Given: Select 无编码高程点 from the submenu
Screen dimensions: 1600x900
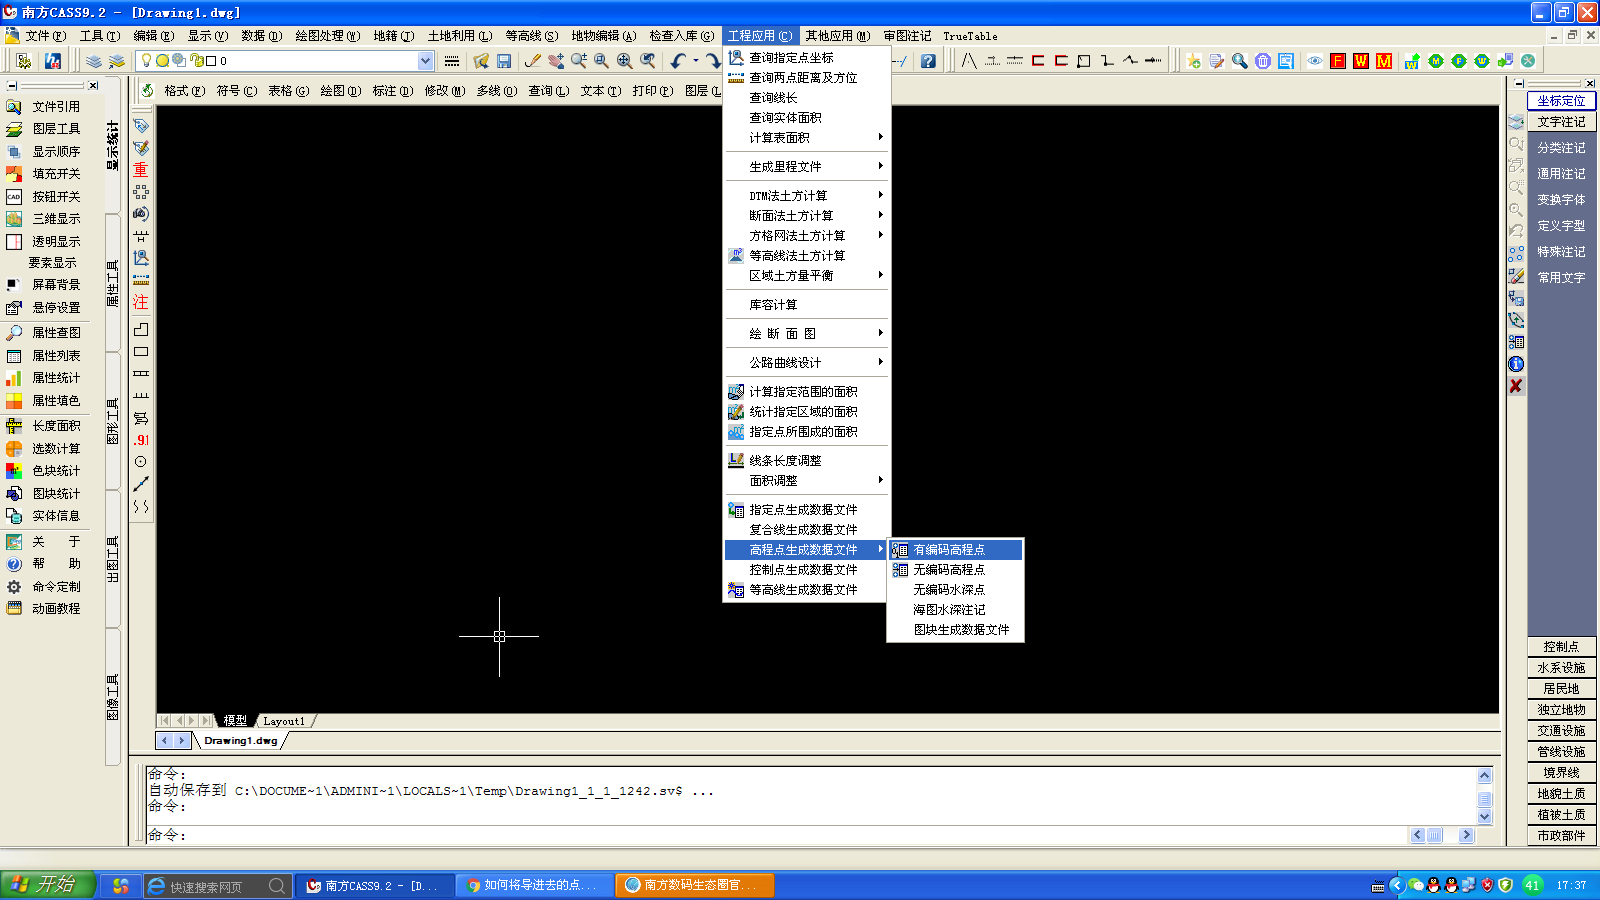Looking at the screenshot, I should (949, 570).
